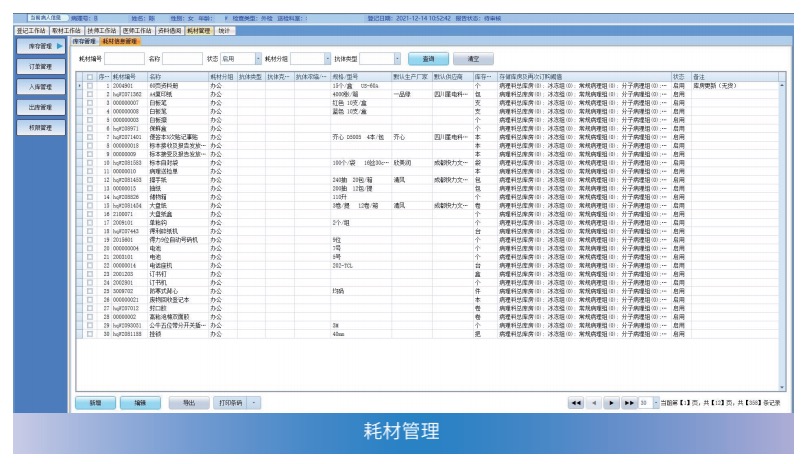
Task: Check the box for row 3 item 000000007
Action: tap(90, 103)
